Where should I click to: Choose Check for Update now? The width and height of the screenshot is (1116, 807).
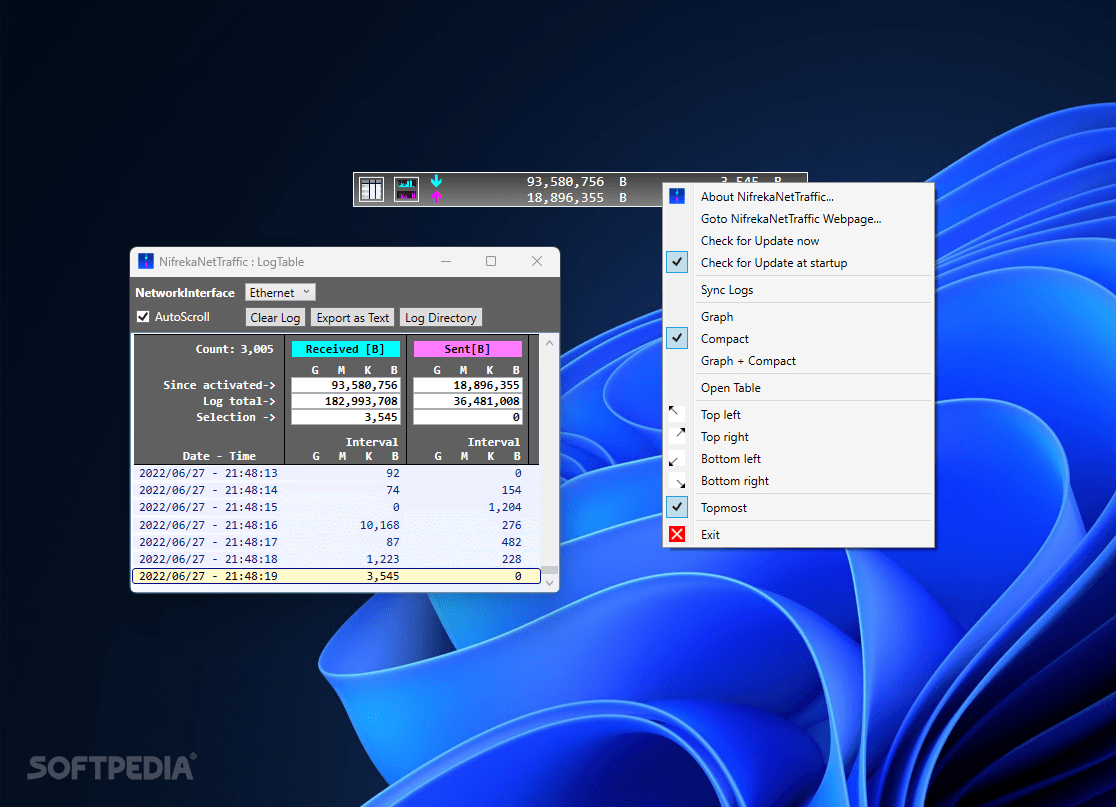point(759,241)
